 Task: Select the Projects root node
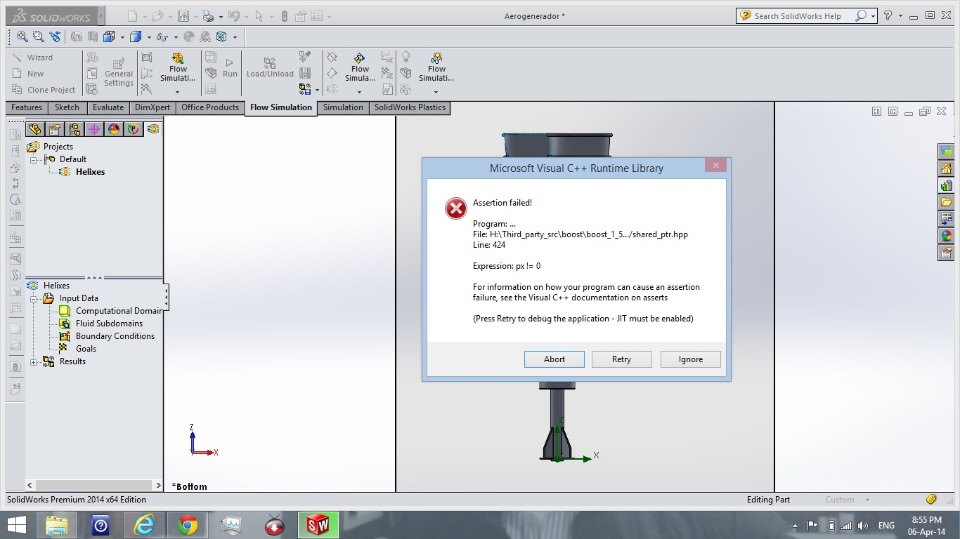coord(58,146)
